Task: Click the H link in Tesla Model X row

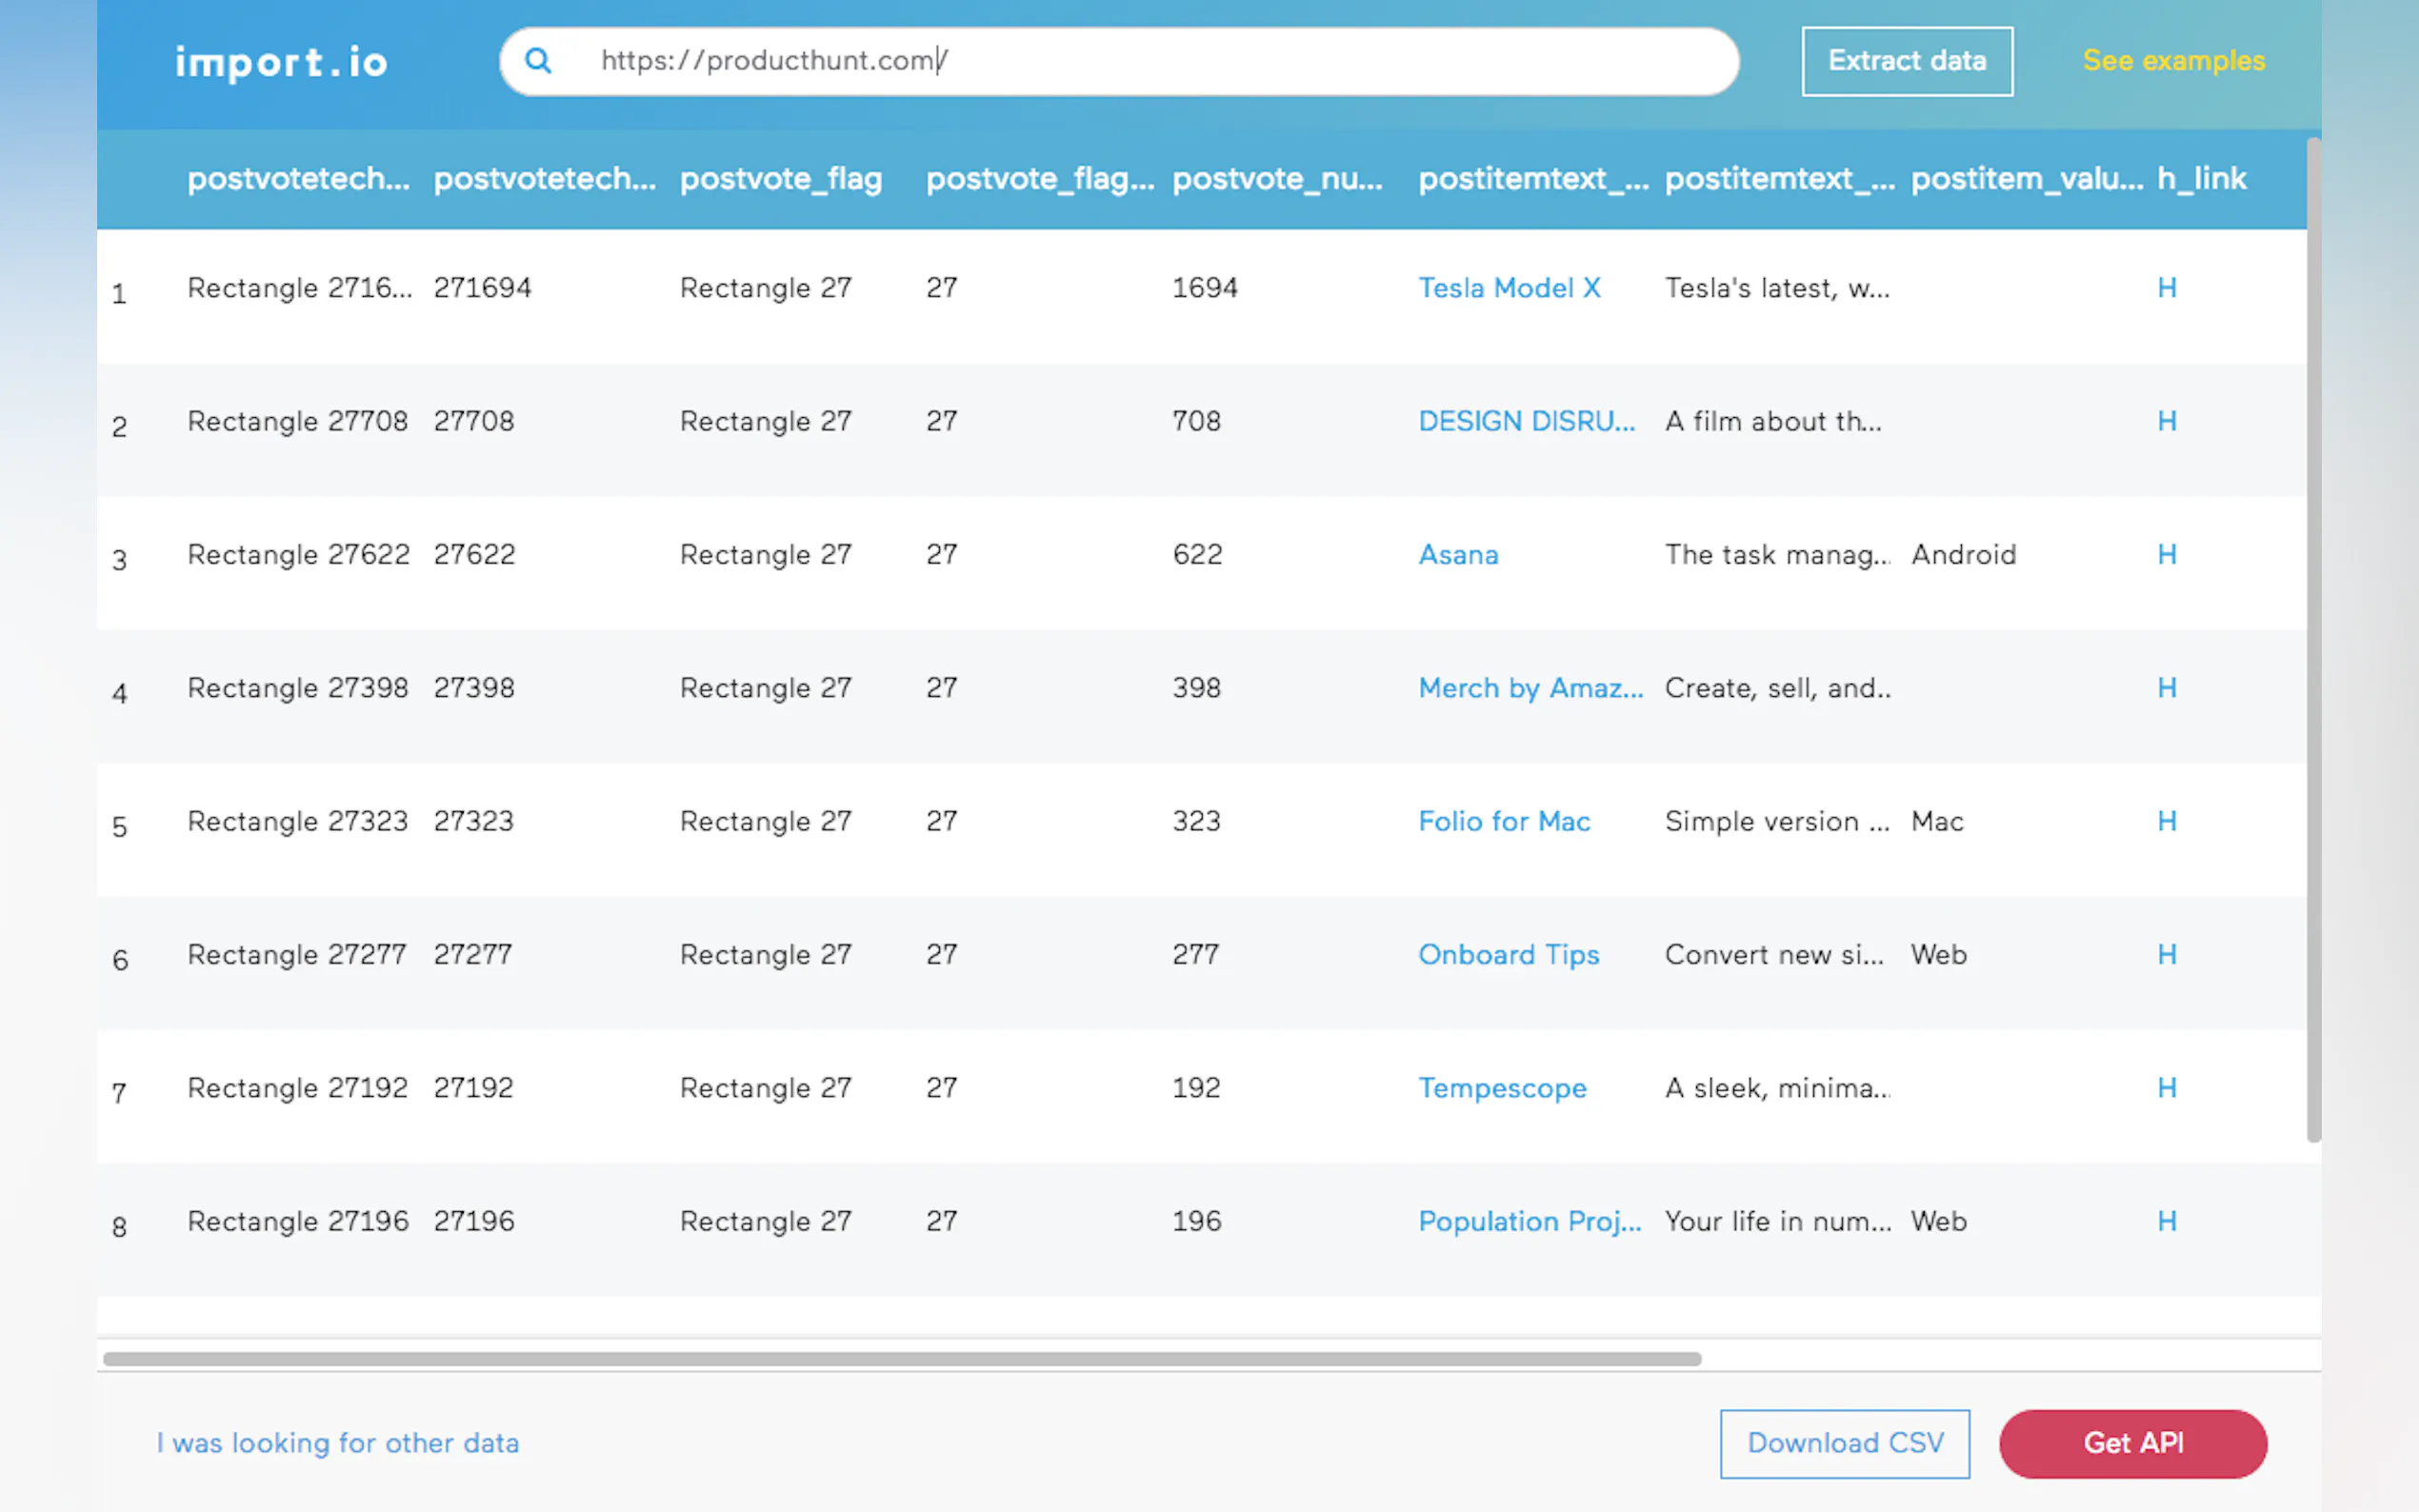Action: pyautogui.click(x=2167, y=288)
